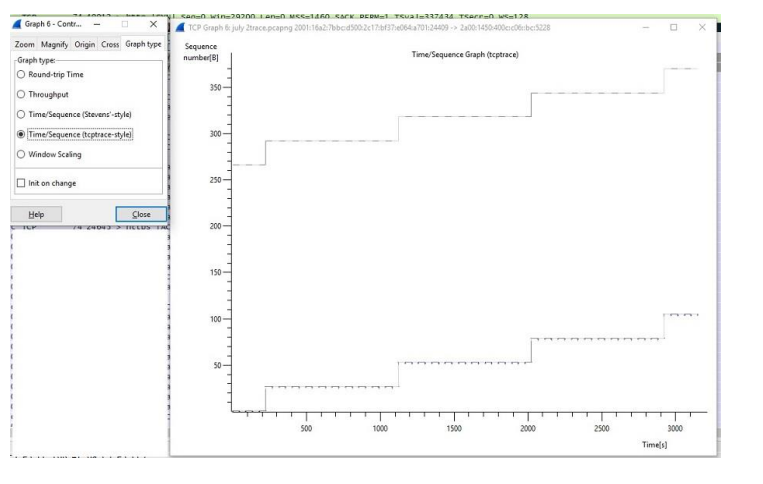Select the Window Scaling graph type
The width and height of the screenshot is (763, 484).
tap(21, 155)
